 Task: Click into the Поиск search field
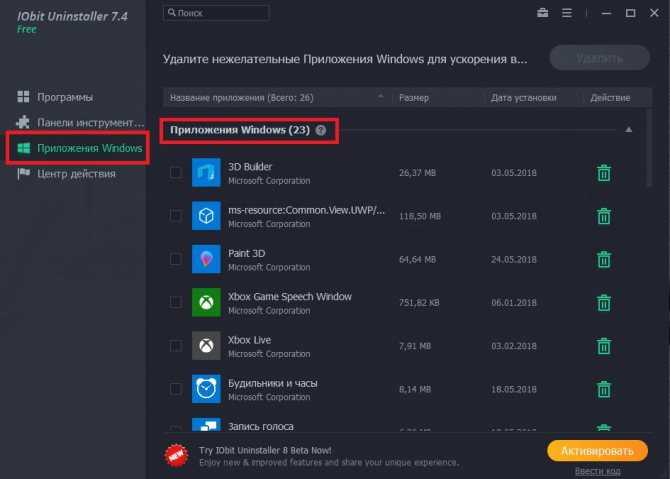pyautogui.click(x=216, y=13)
